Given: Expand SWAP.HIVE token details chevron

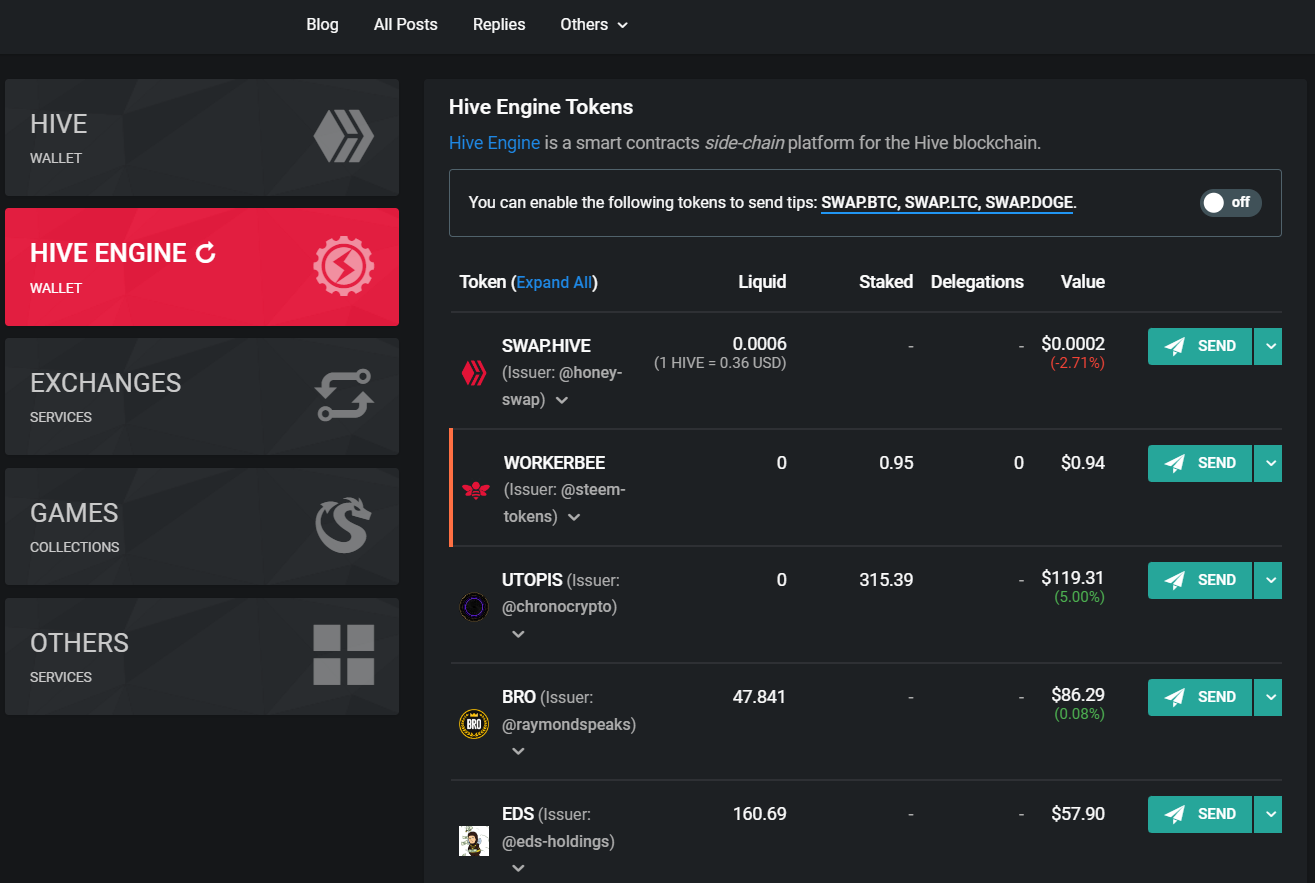Looking at the screenshot, I should point(562,400).
